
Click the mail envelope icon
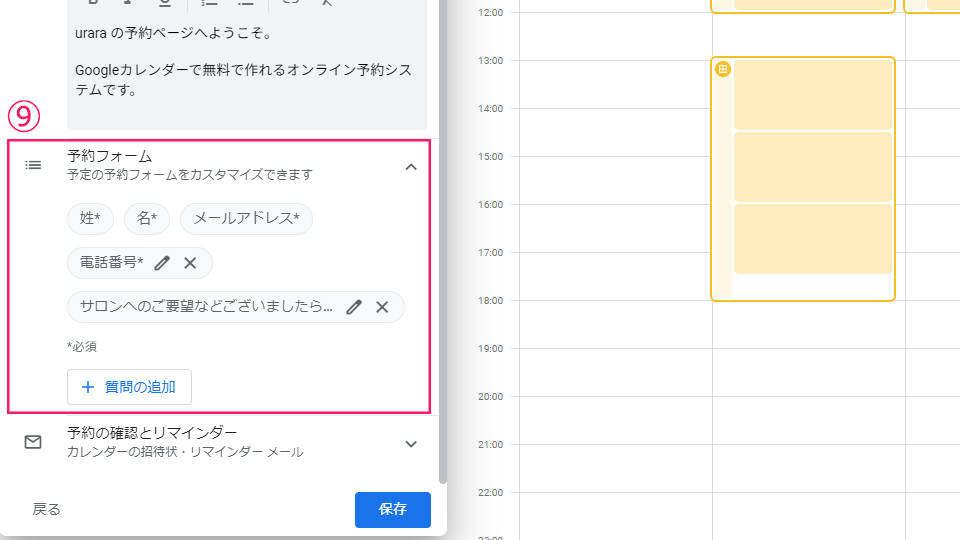click(x=33, y=442)
